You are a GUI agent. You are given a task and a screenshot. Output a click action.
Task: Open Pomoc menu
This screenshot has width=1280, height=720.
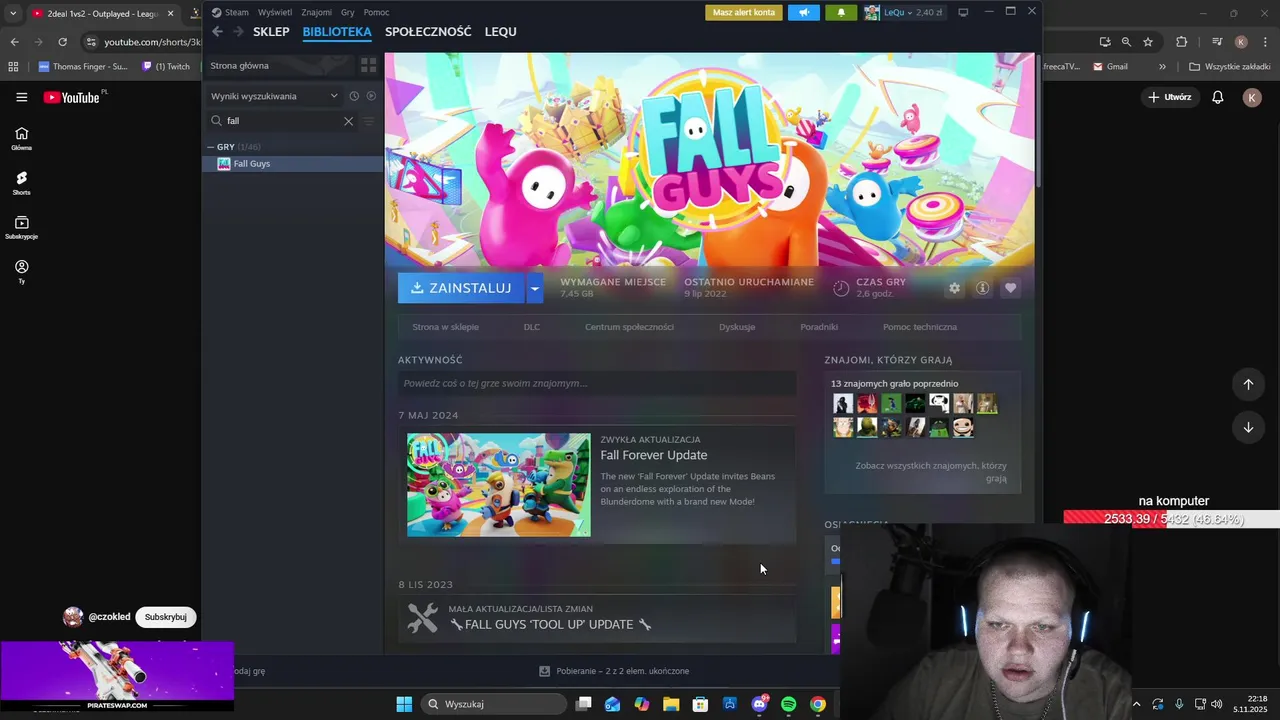click(x=376, y=12)
